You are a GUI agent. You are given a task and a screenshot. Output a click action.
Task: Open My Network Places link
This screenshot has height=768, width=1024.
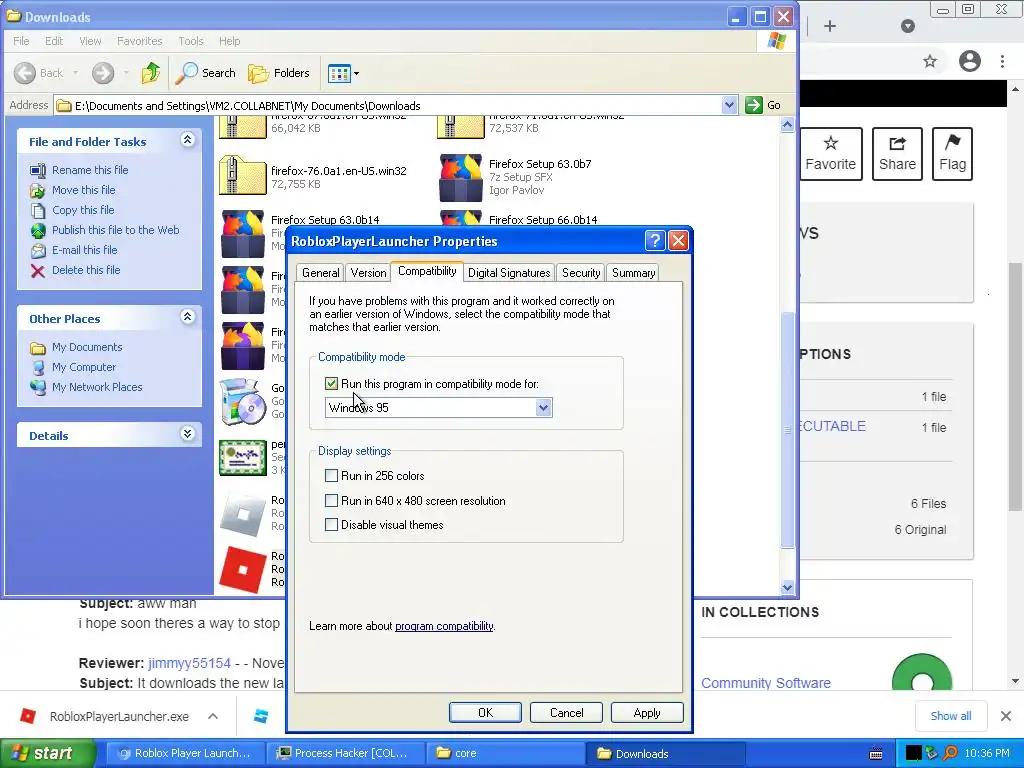coord(97,387)
